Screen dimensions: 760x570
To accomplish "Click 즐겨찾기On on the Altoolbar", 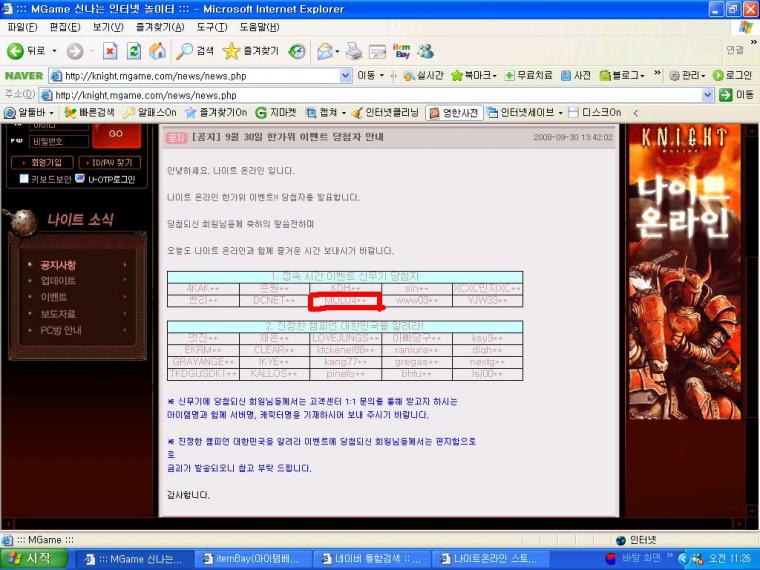I will 216,112.
